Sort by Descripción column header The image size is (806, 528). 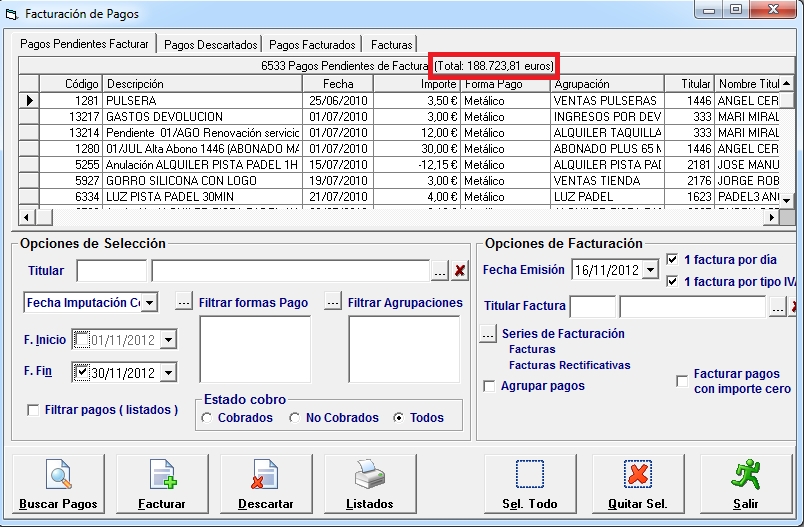203,84
